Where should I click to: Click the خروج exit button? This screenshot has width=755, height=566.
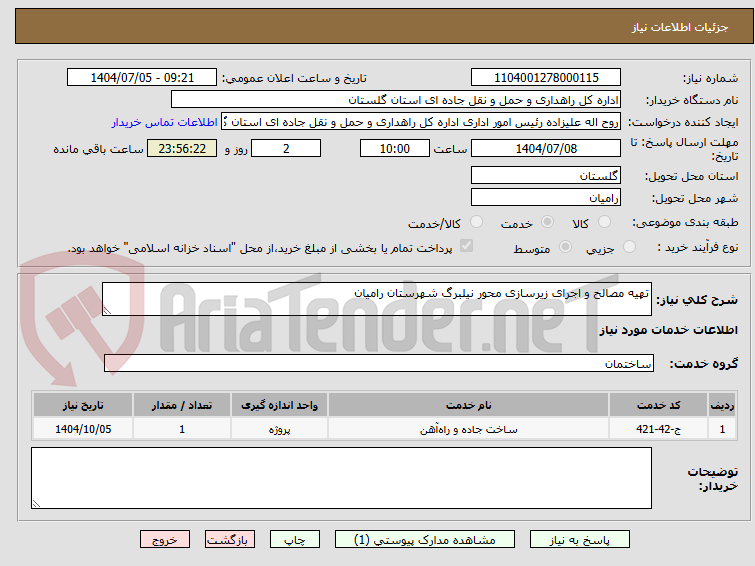coord(165,540)
